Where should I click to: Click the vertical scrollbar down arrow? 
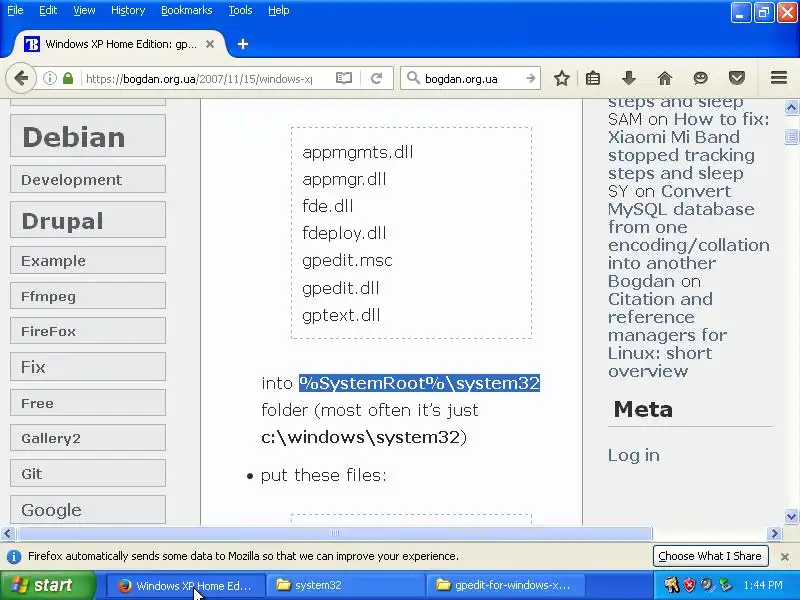coord(791,516)
